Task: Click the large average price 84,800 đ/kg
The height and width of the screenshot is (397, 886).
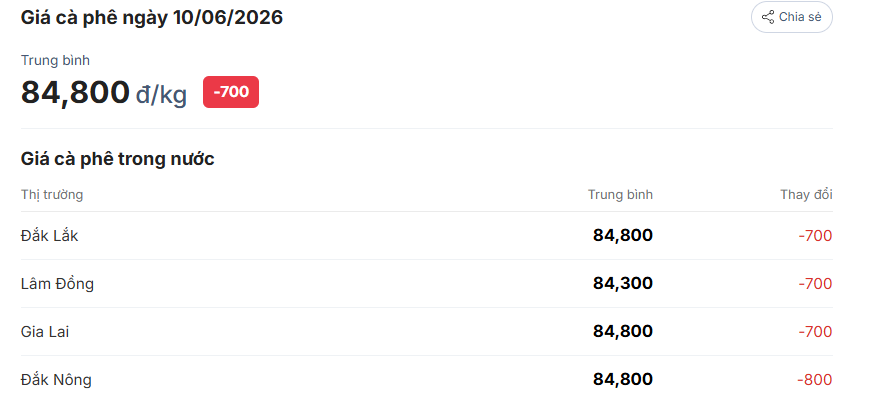Action: [104, 93]
